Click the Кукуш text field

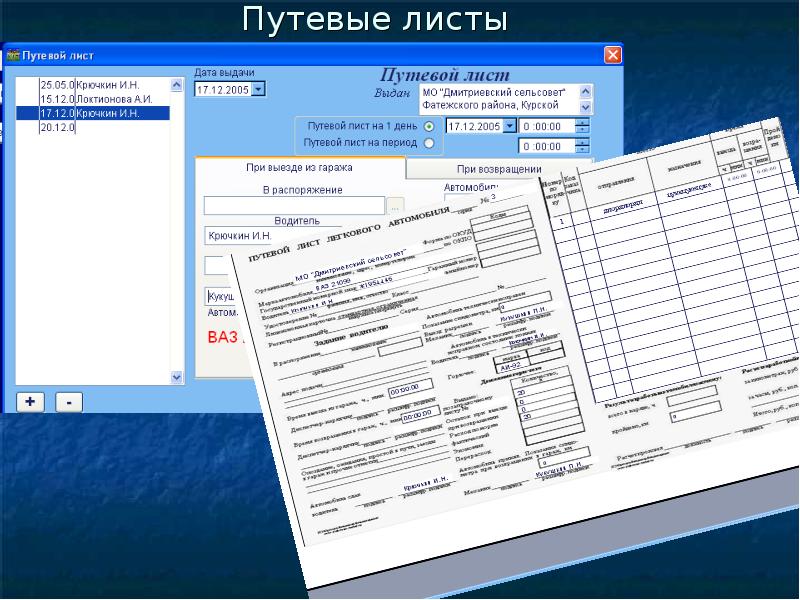[221, 296]
